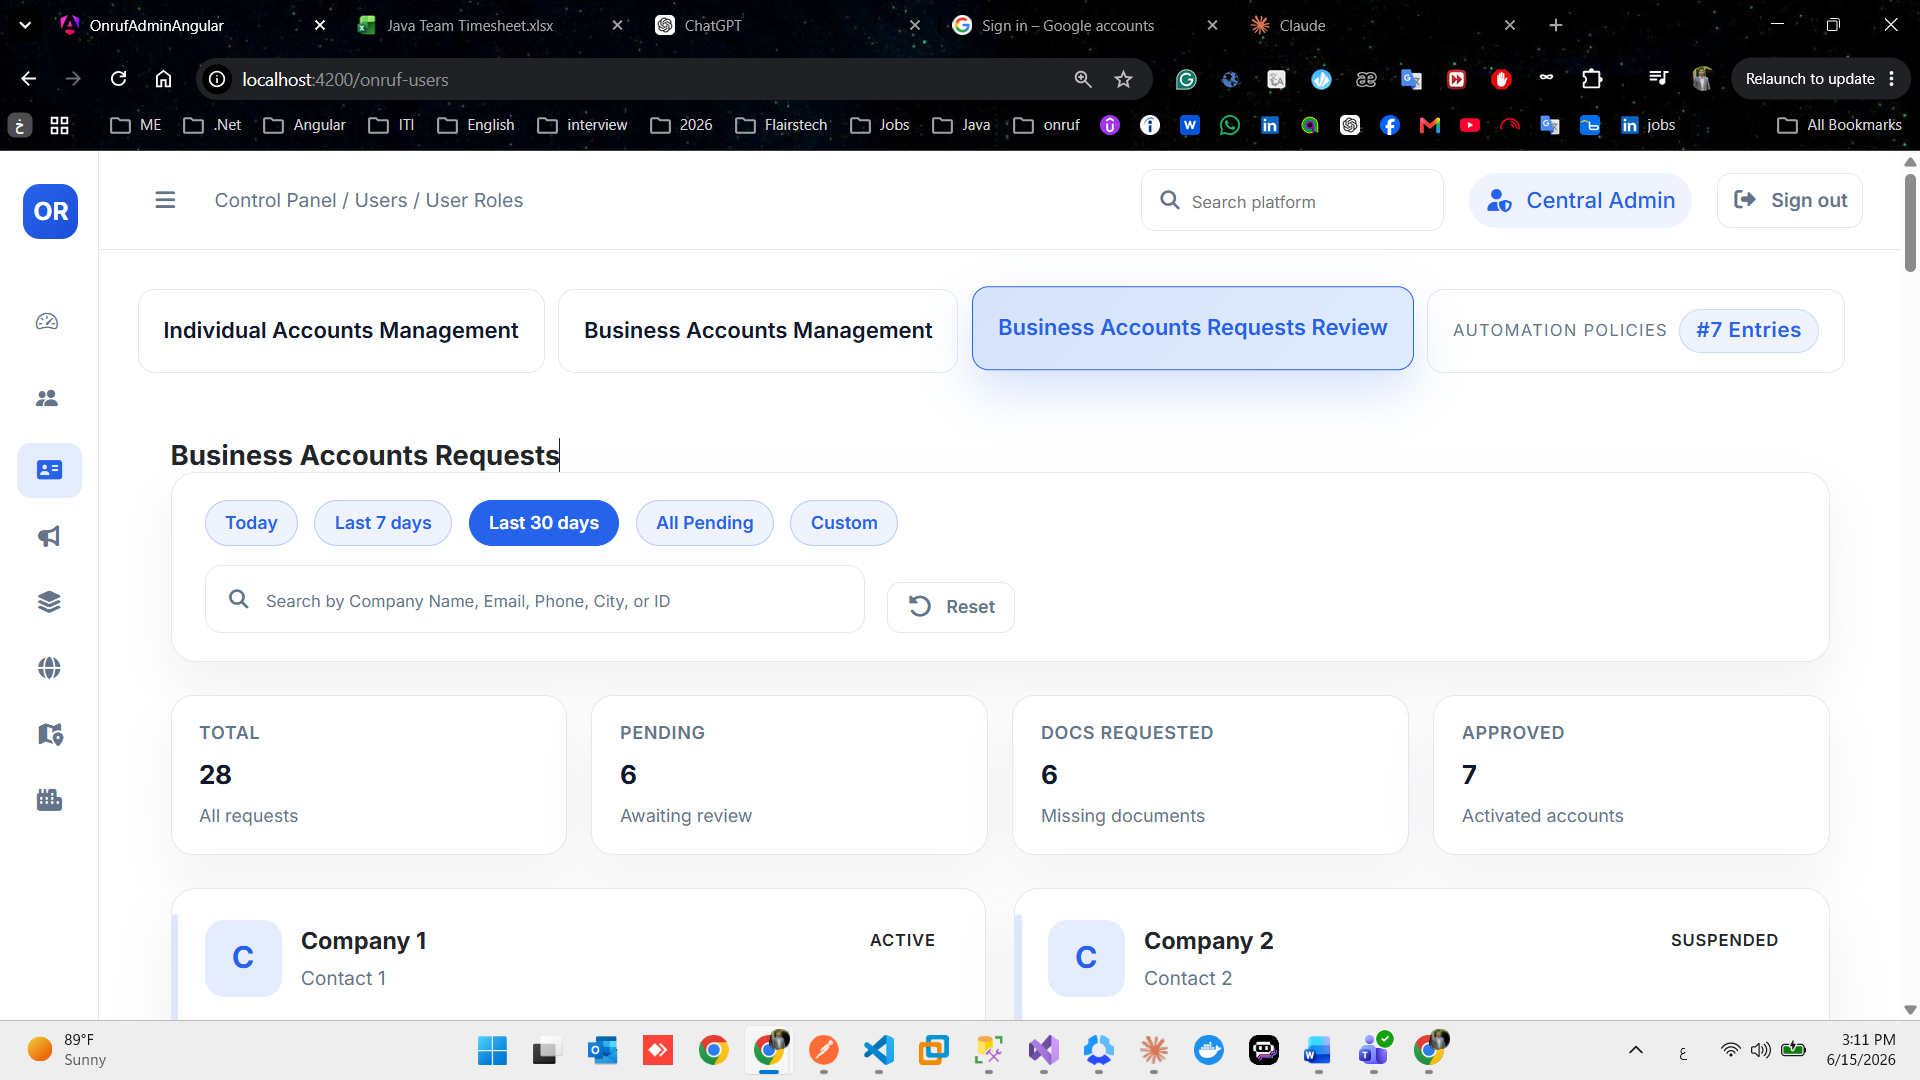Open the Angular bookmarks folder
This screenshot has height=1080, width=1920.
[x=305, y=125]
